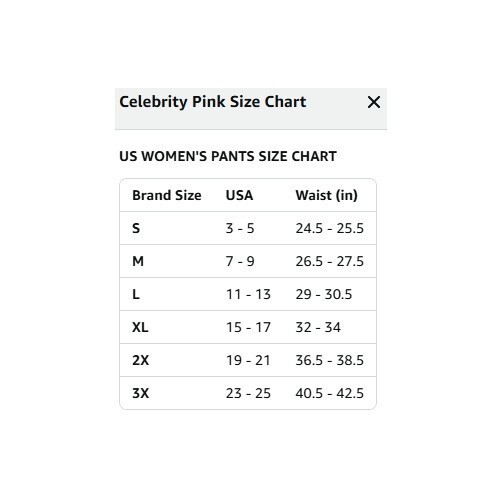Click the 11 - 13 USA size cell
This screenshot has width=500, height=500.
[x=248, y=294]
